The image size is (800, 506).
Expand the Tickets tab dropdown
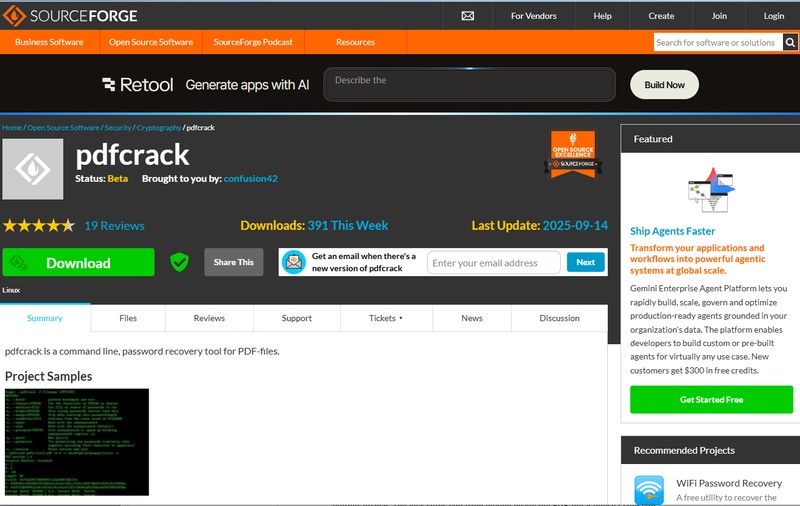tap(386, 318)
